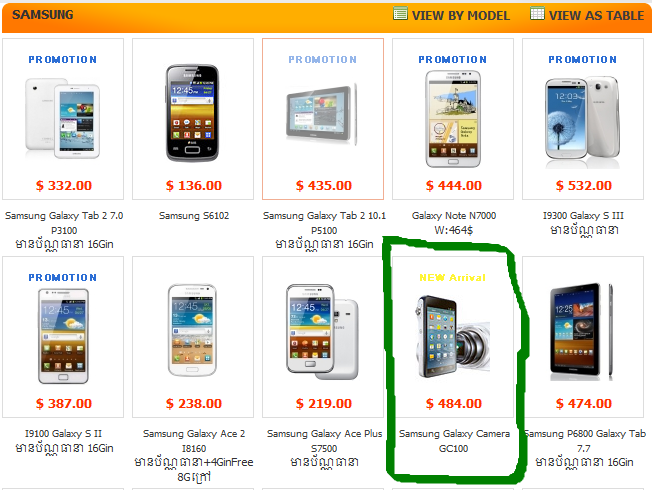Select the I9100 Galaxy S II picture
652x490 pixels.
click(63, 336)
